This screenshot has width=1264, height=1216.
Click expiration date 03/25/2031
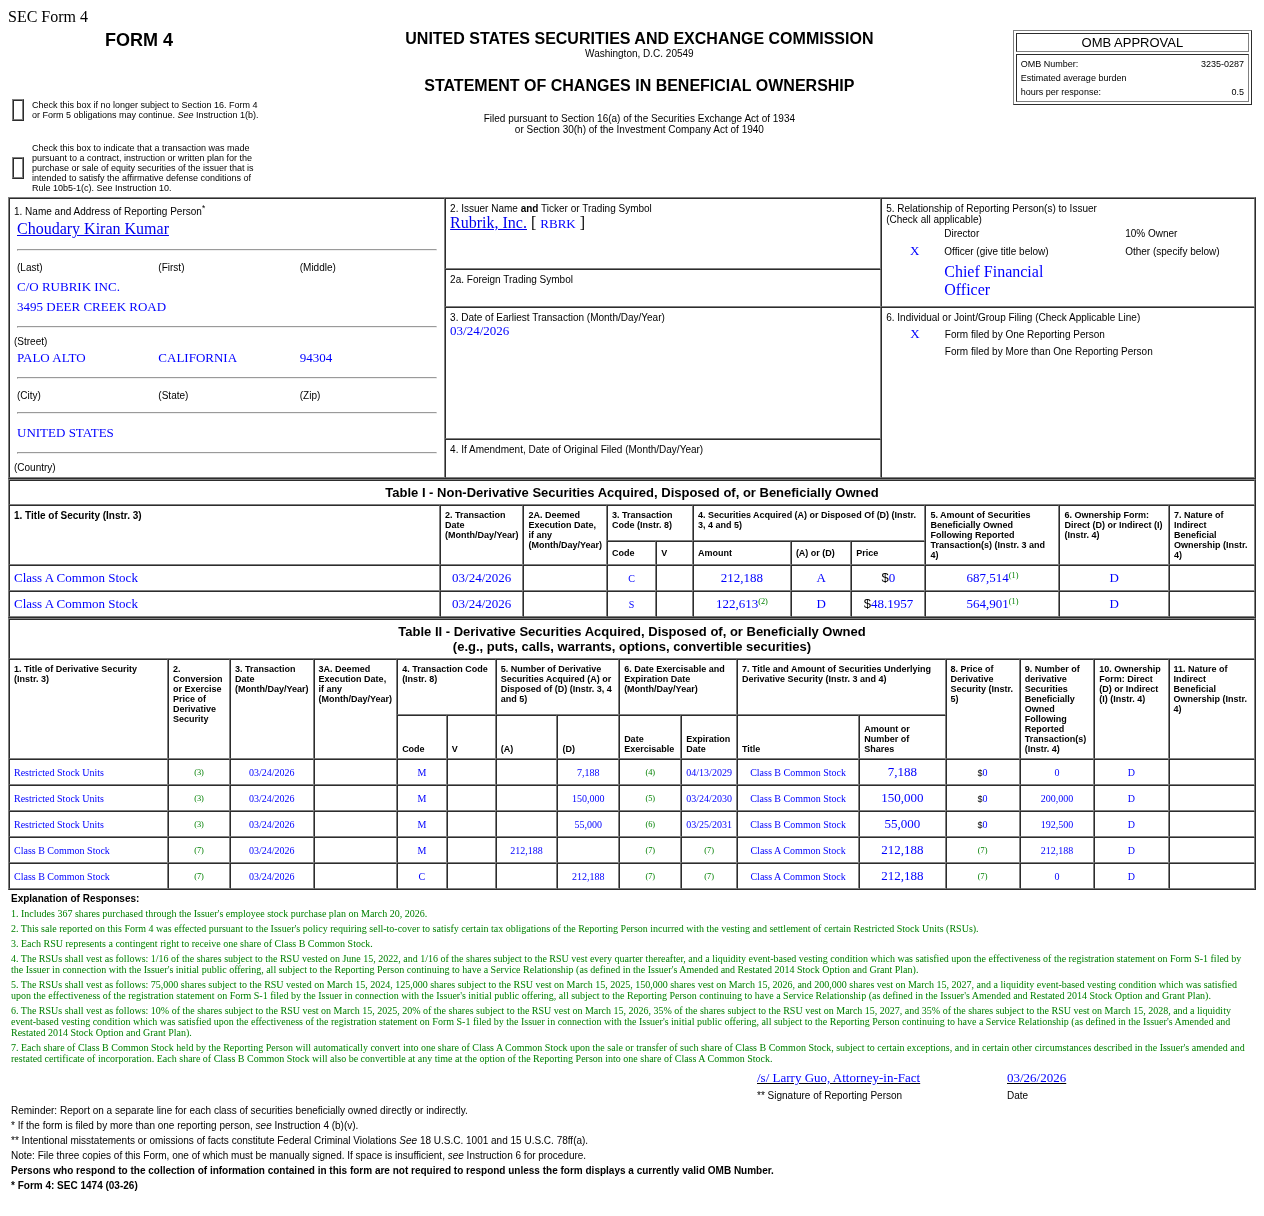click(709, 824)
